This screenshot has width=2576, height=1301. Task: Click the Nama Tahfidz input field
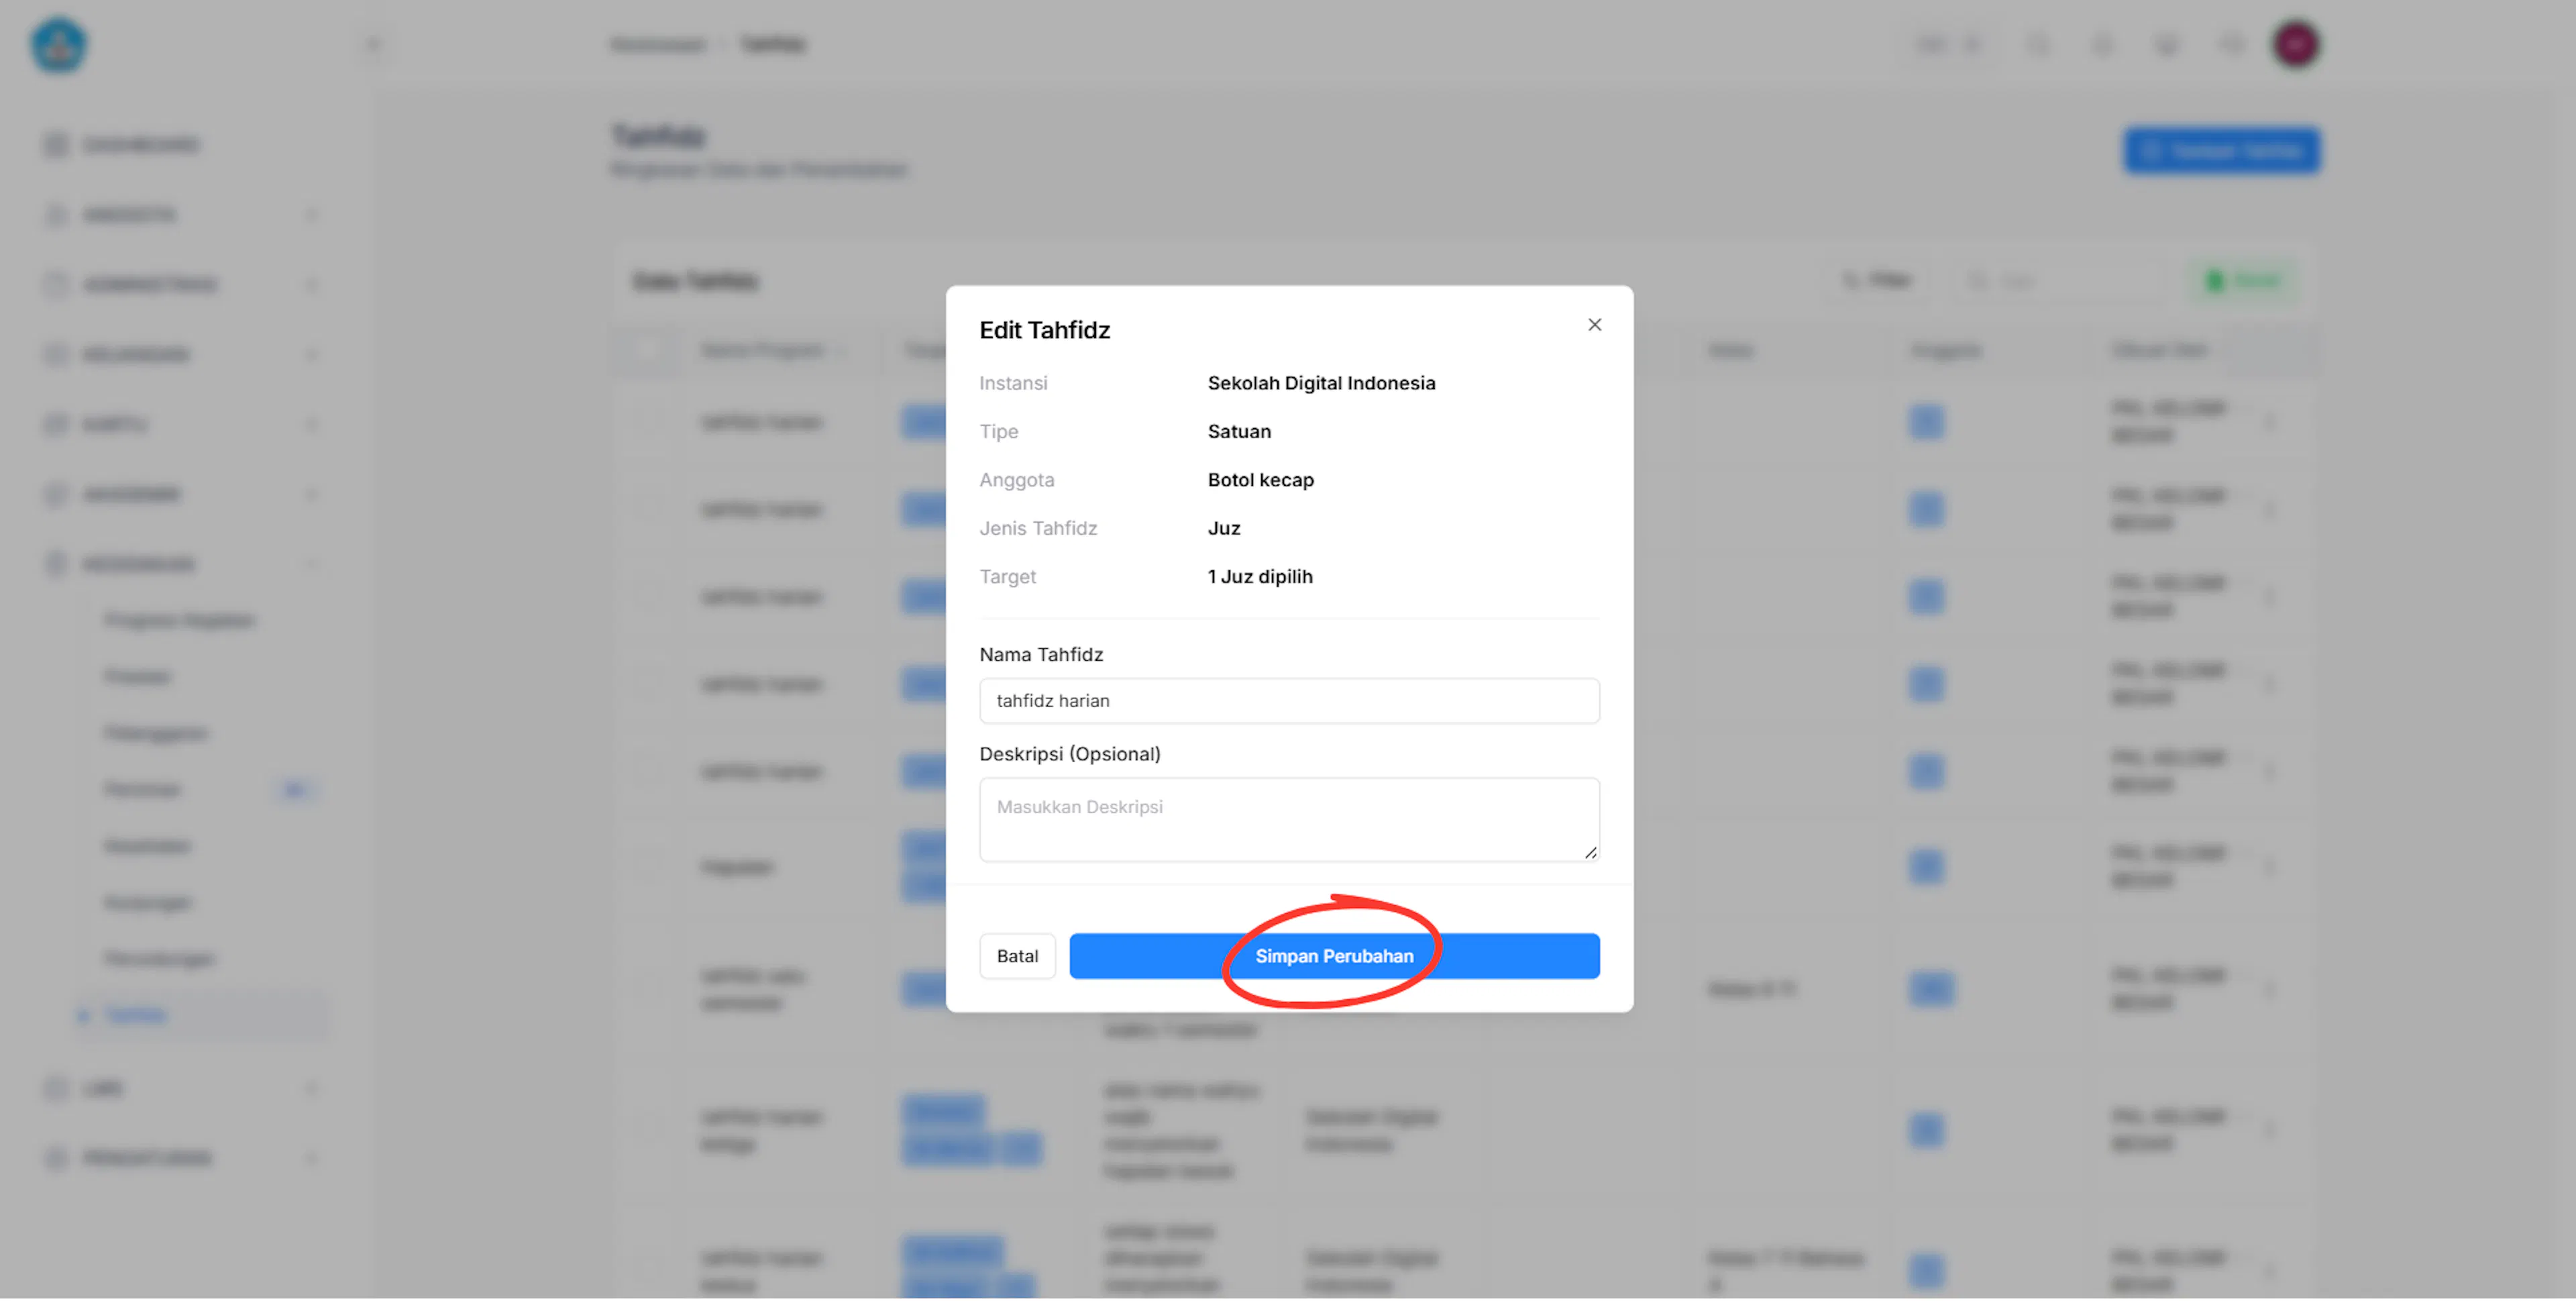[x=1289, y=701]
